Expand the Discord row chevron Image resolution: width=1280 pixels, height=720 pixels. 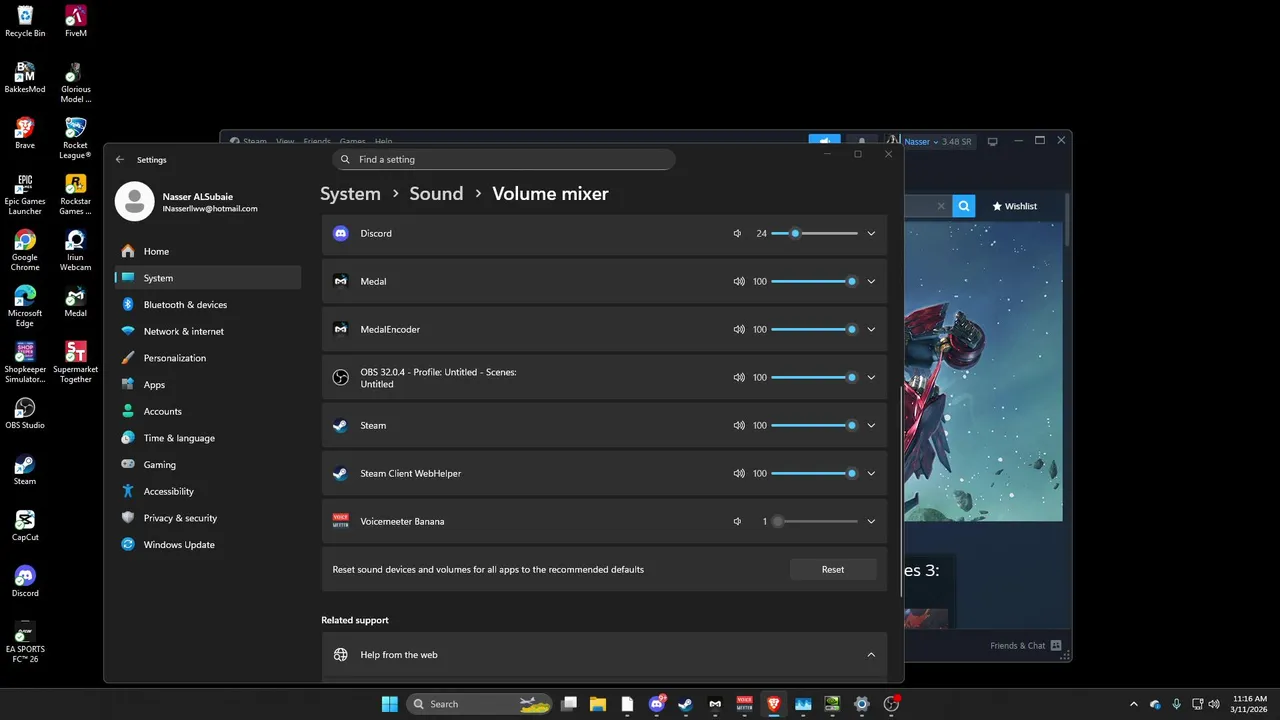coord(871,233)
